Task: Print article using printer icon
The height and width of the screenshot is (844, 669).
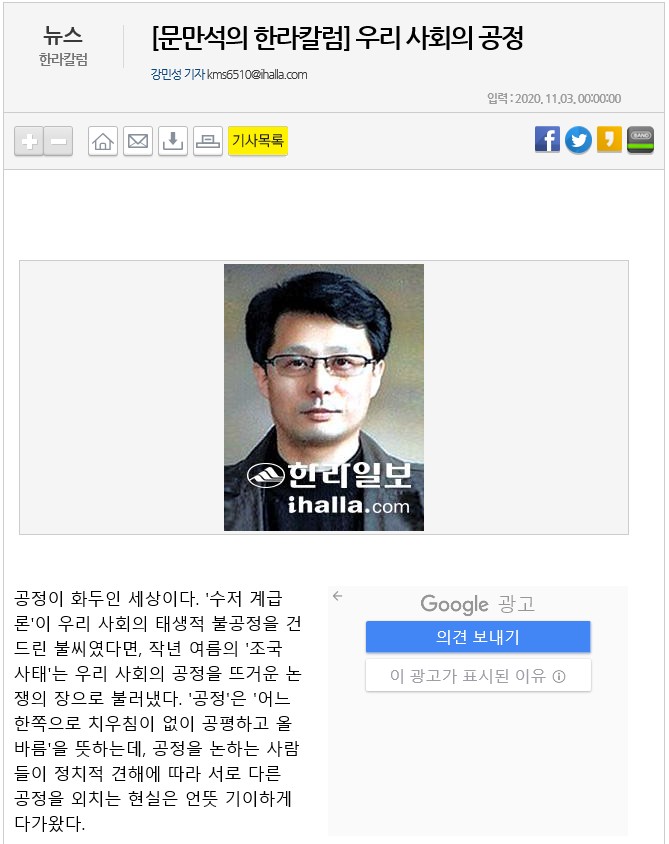Action: point(208,142)
